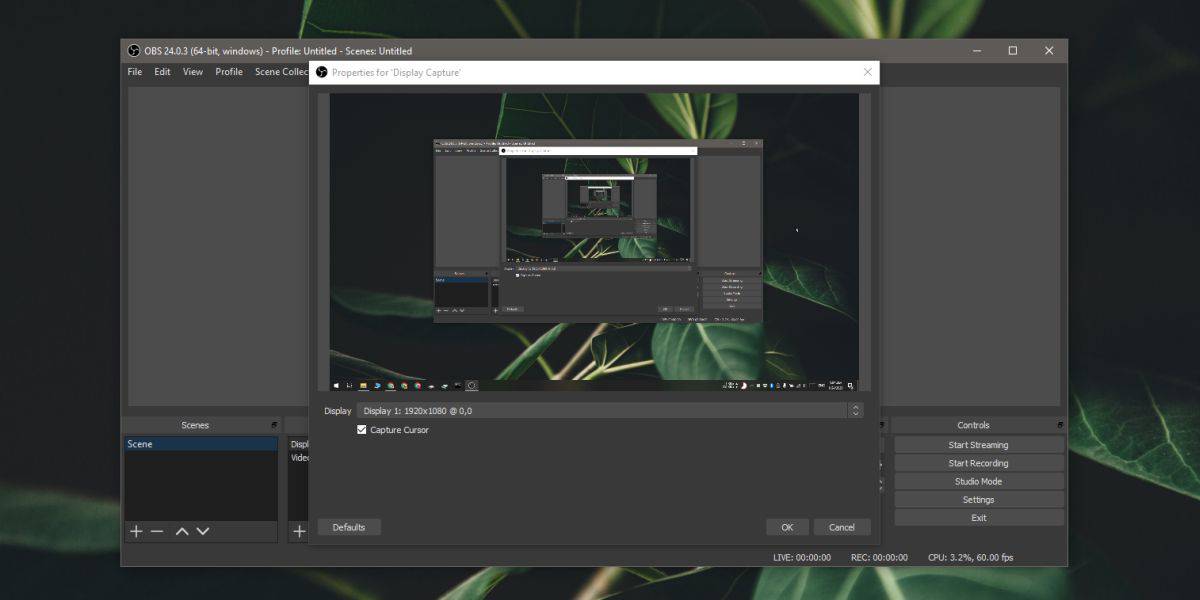The image size is (1200, 600).
Task: Move the scene down with the down arrow
Action: pyautogui.click(x=203, y=531)
